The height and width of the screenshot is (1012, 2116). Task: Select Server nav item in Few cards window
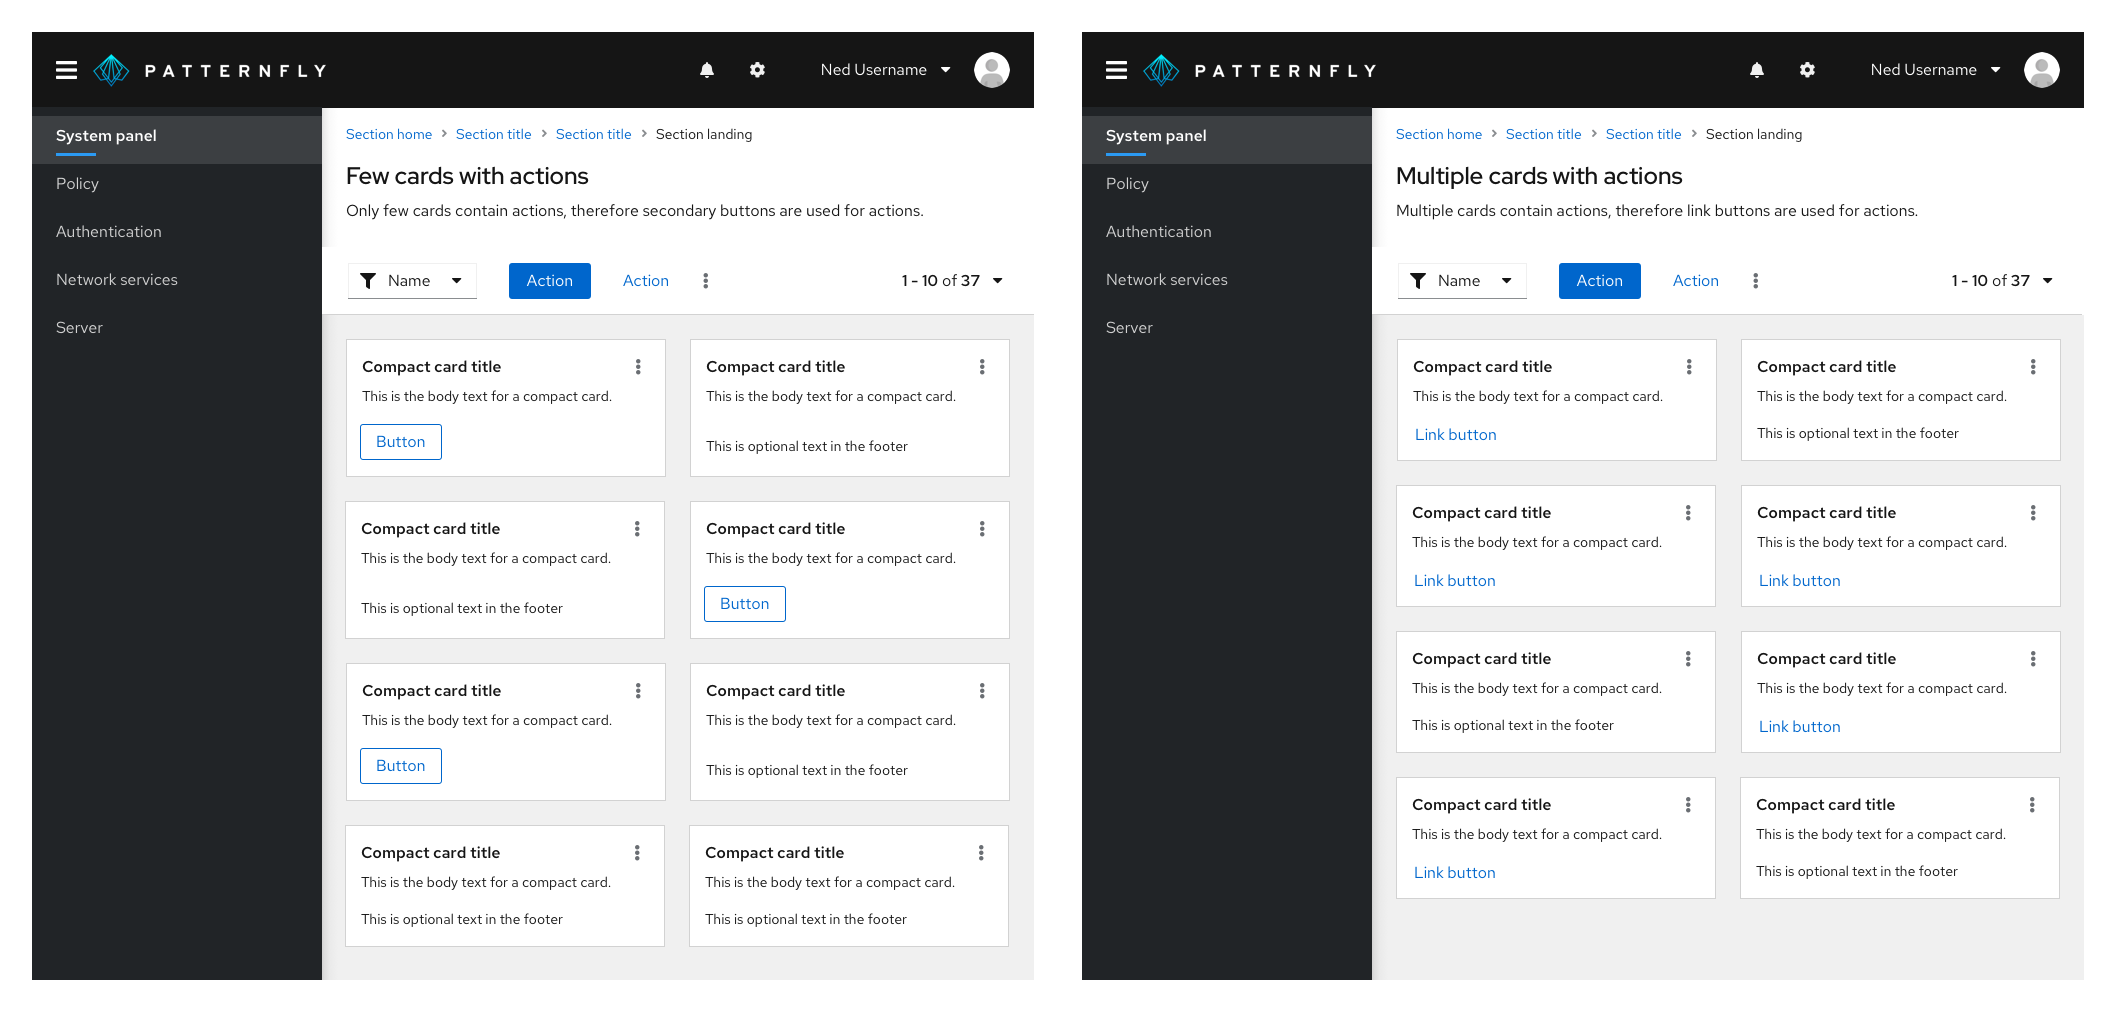(x=177, y=328)
